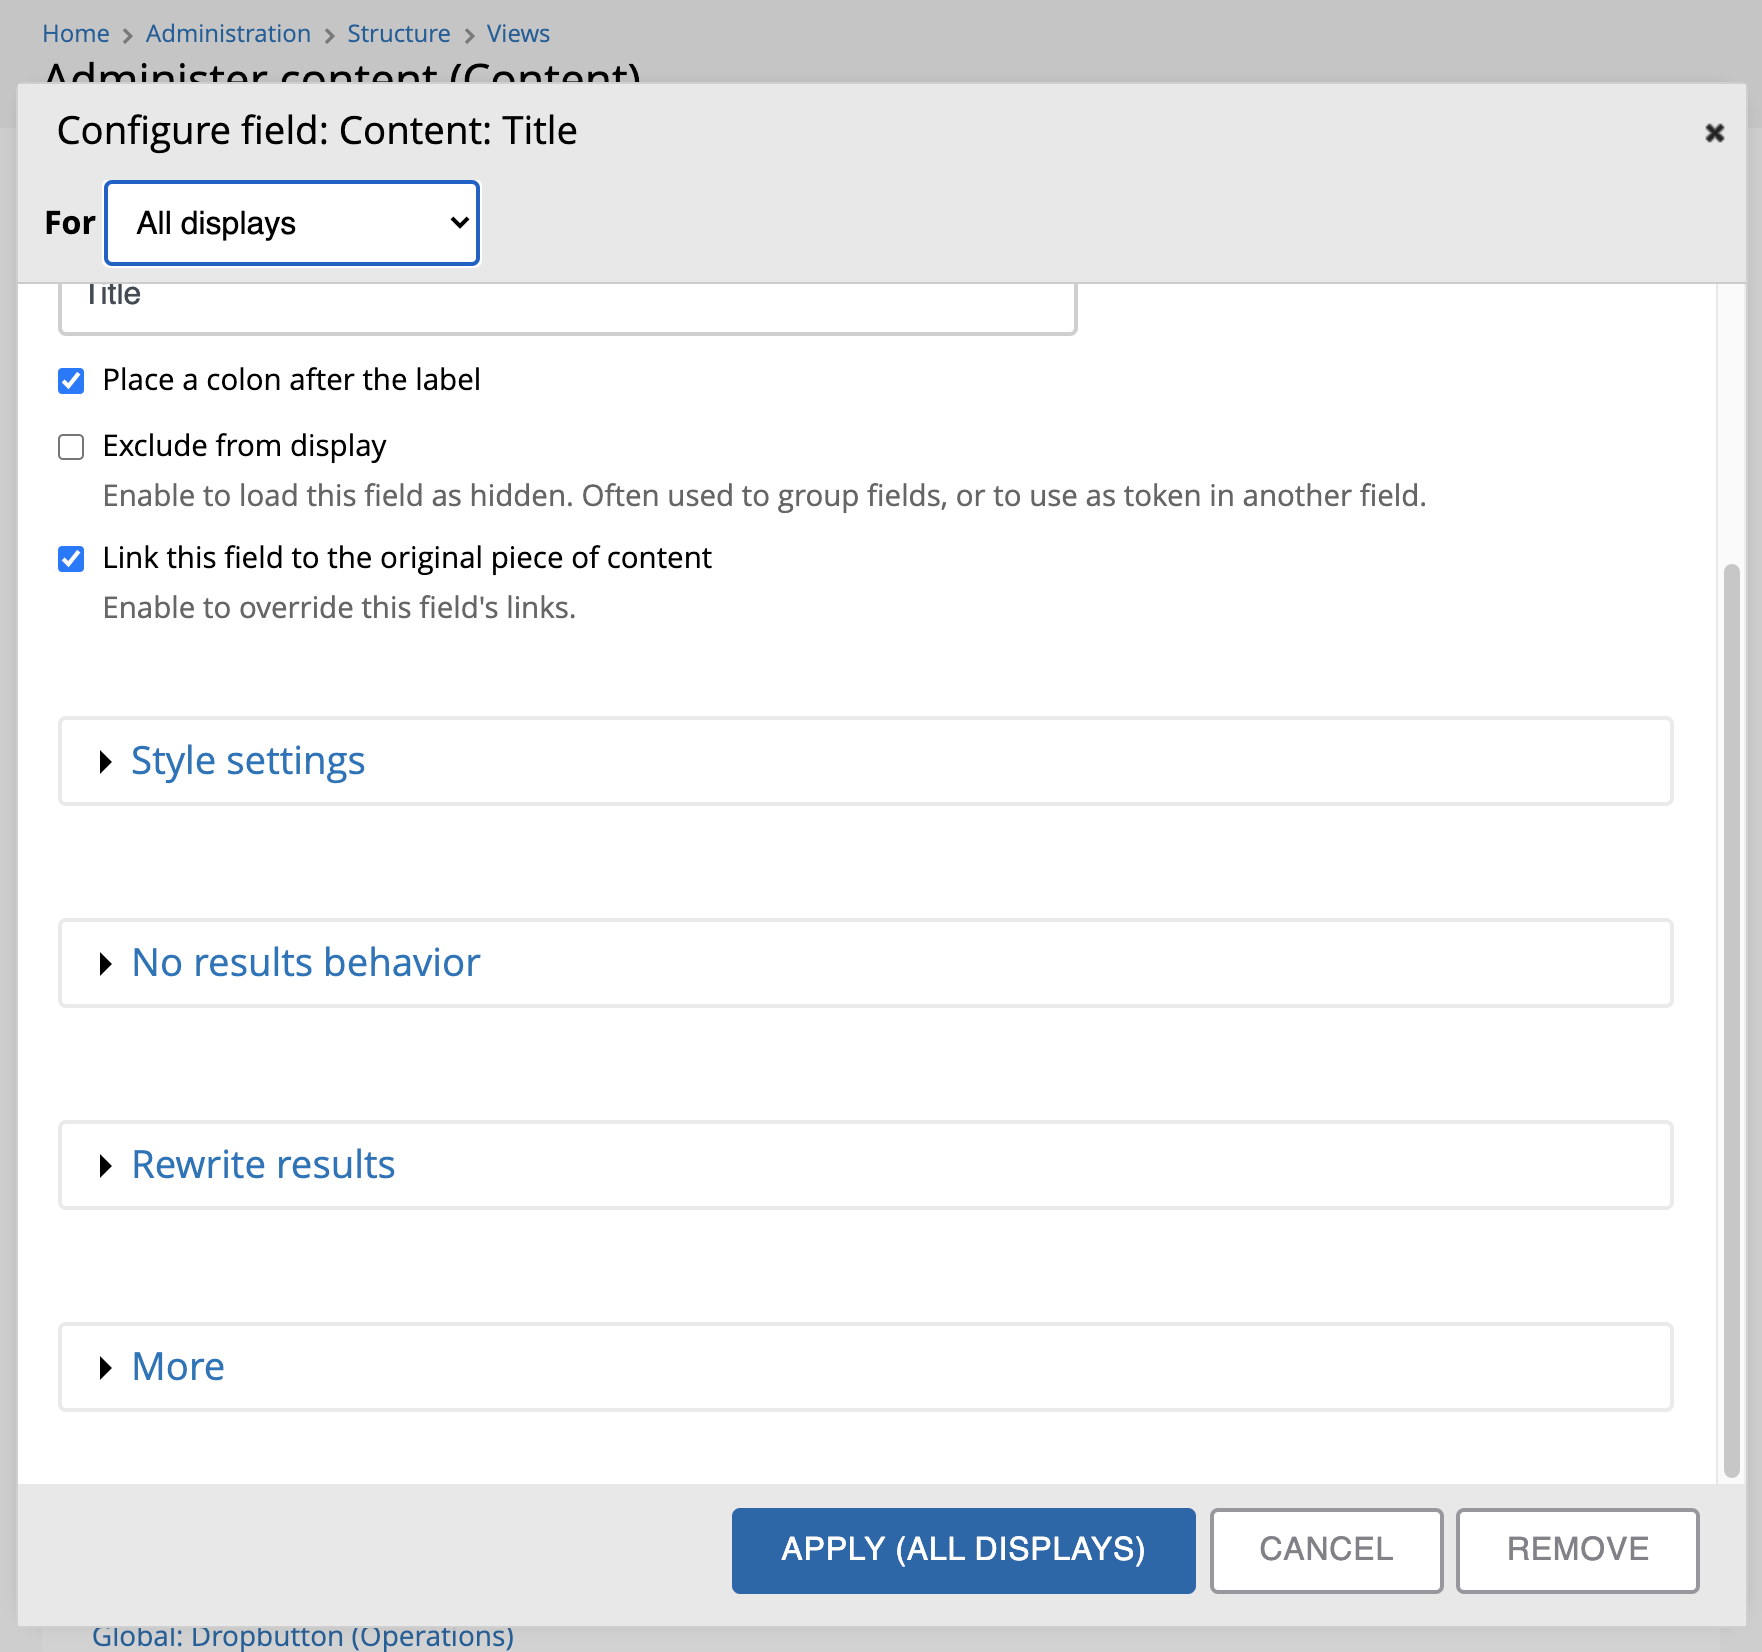Close the Configure field dialog
Viewport: 1762px width, 1652px height.
1714,132
